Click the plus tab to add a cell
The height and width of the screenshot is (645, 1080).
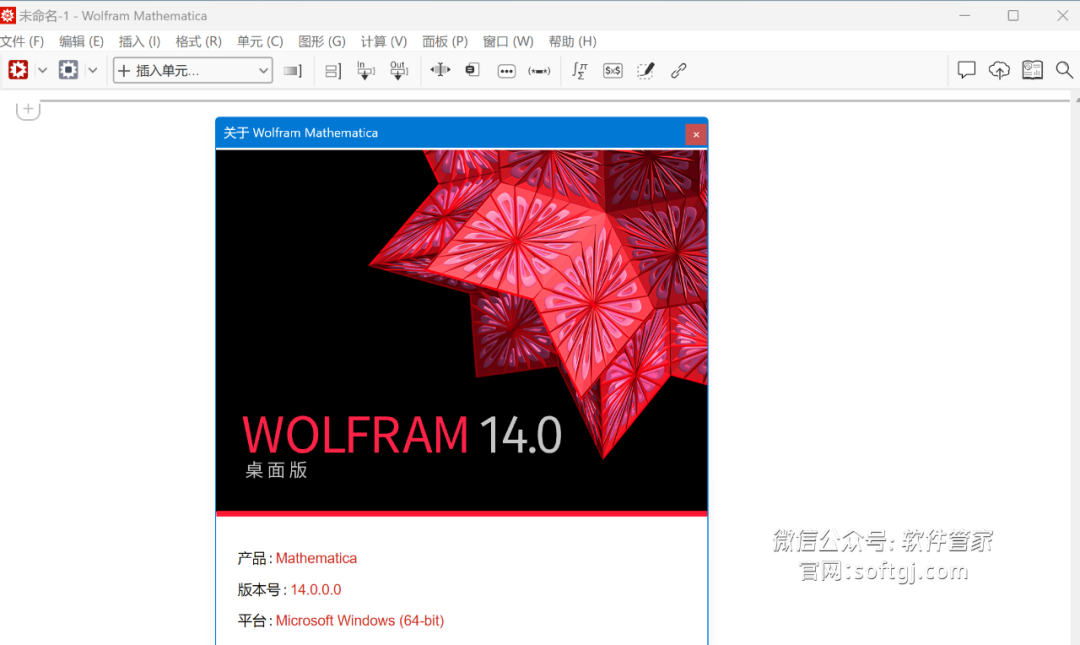tap(28, 110)
